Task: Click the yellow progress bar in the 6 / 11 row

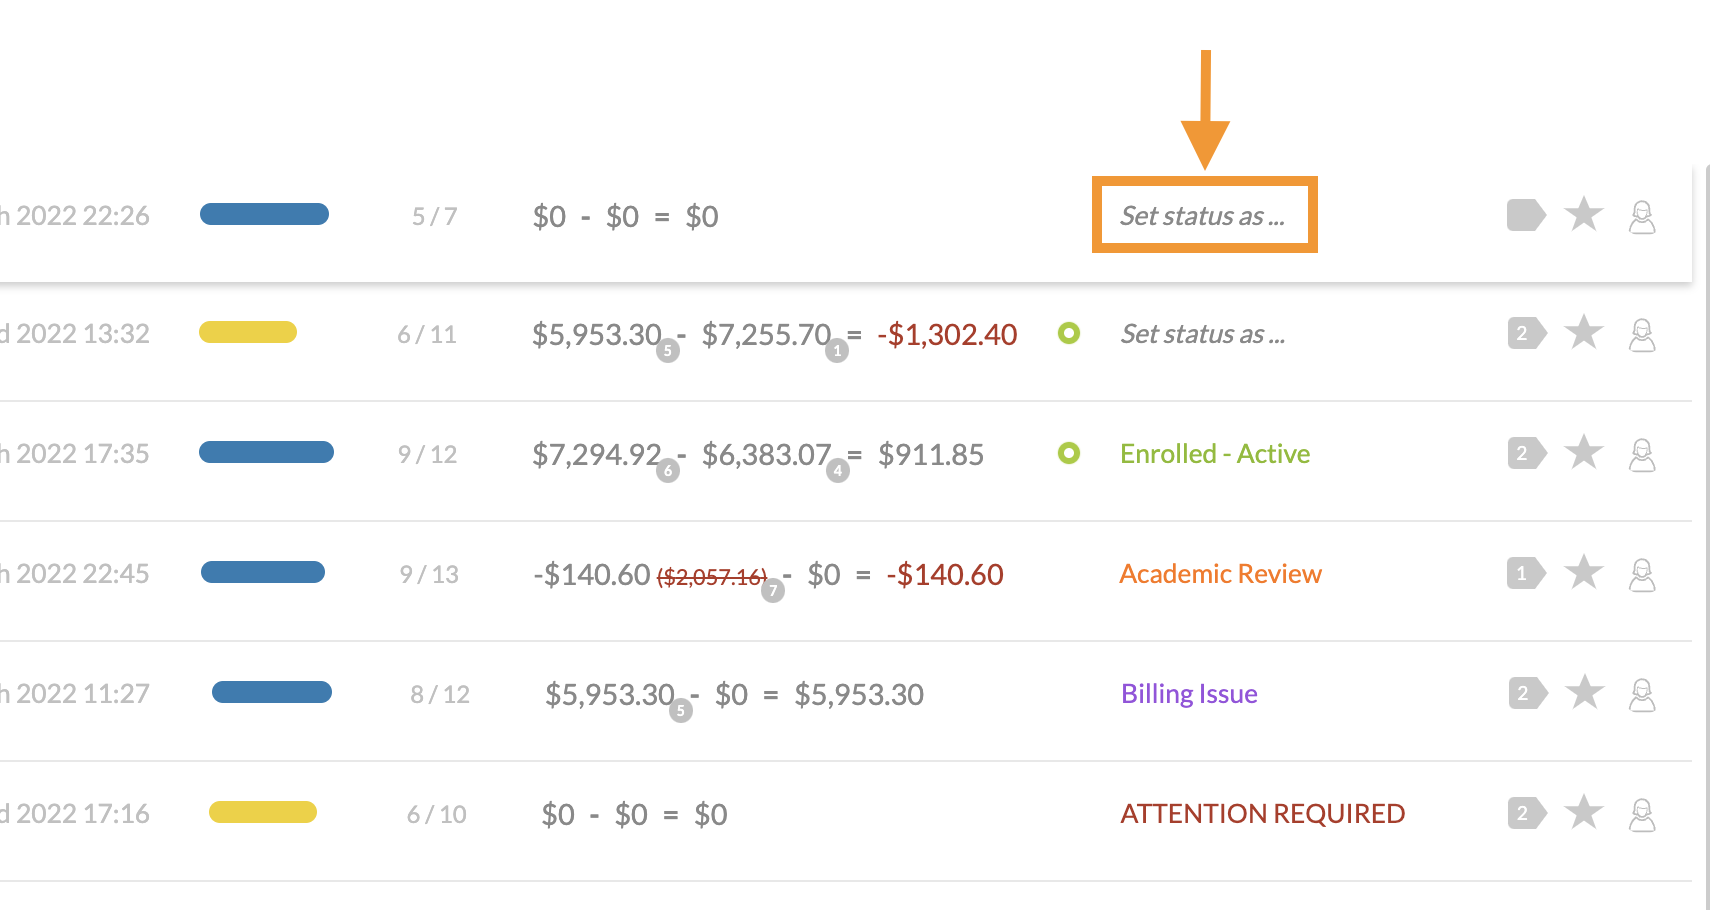Action: (248, 332)
